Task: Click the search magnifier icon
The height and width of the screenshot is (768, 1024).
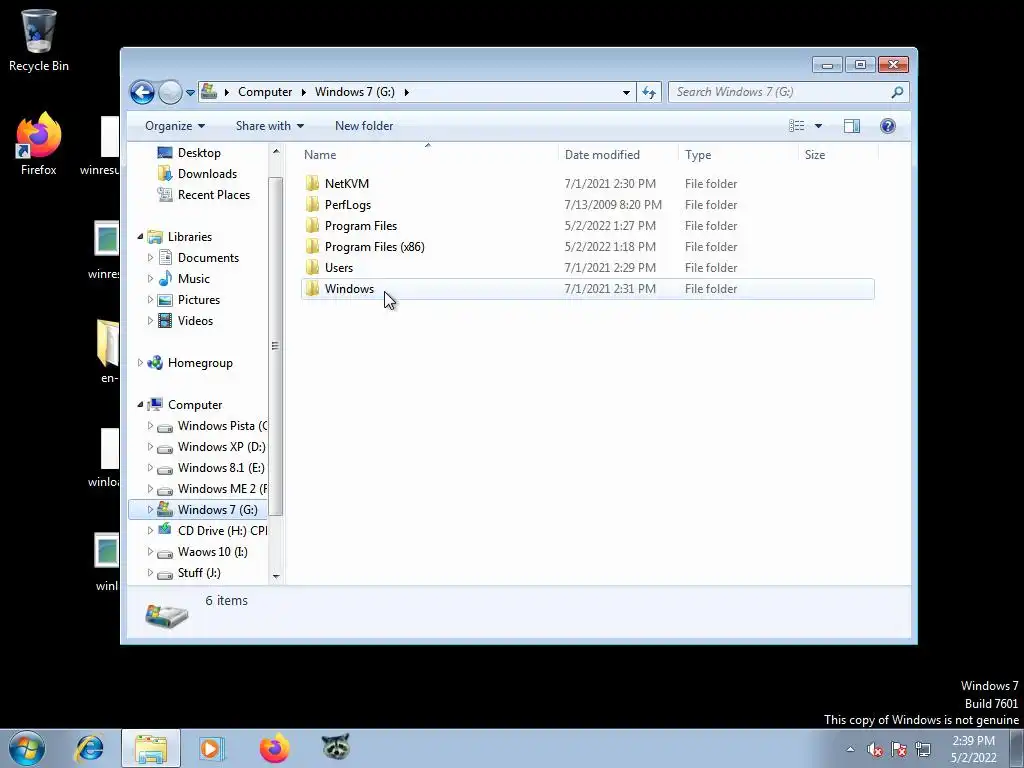Action: coord(897,92)
